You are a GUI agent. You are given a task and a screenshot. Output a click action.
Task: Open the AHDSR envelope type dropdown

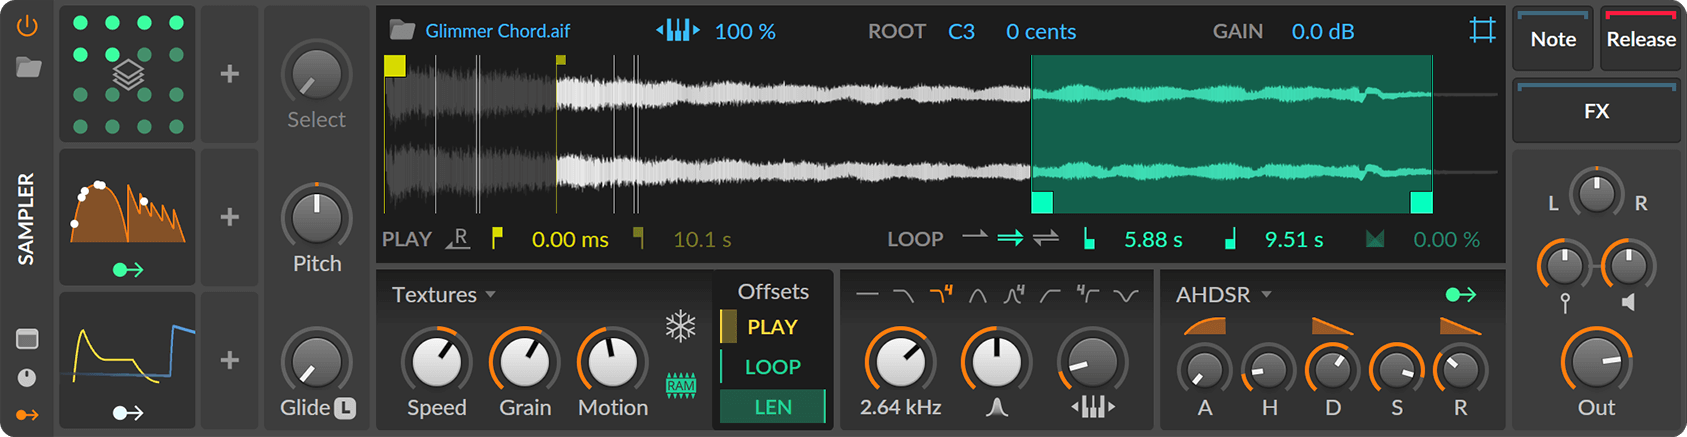1224,295
